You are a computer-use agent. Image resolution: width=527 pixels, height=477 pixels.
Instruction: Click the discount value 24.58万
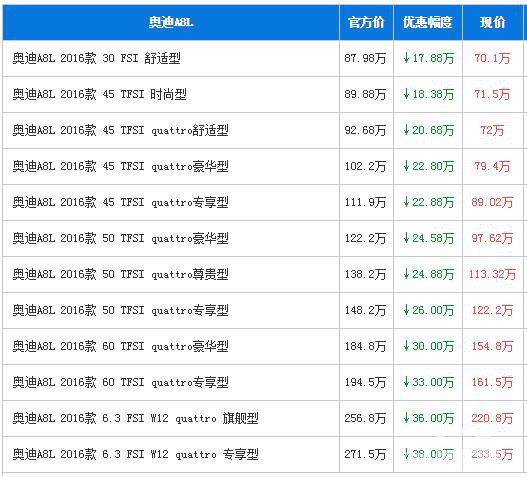point(429,238)
